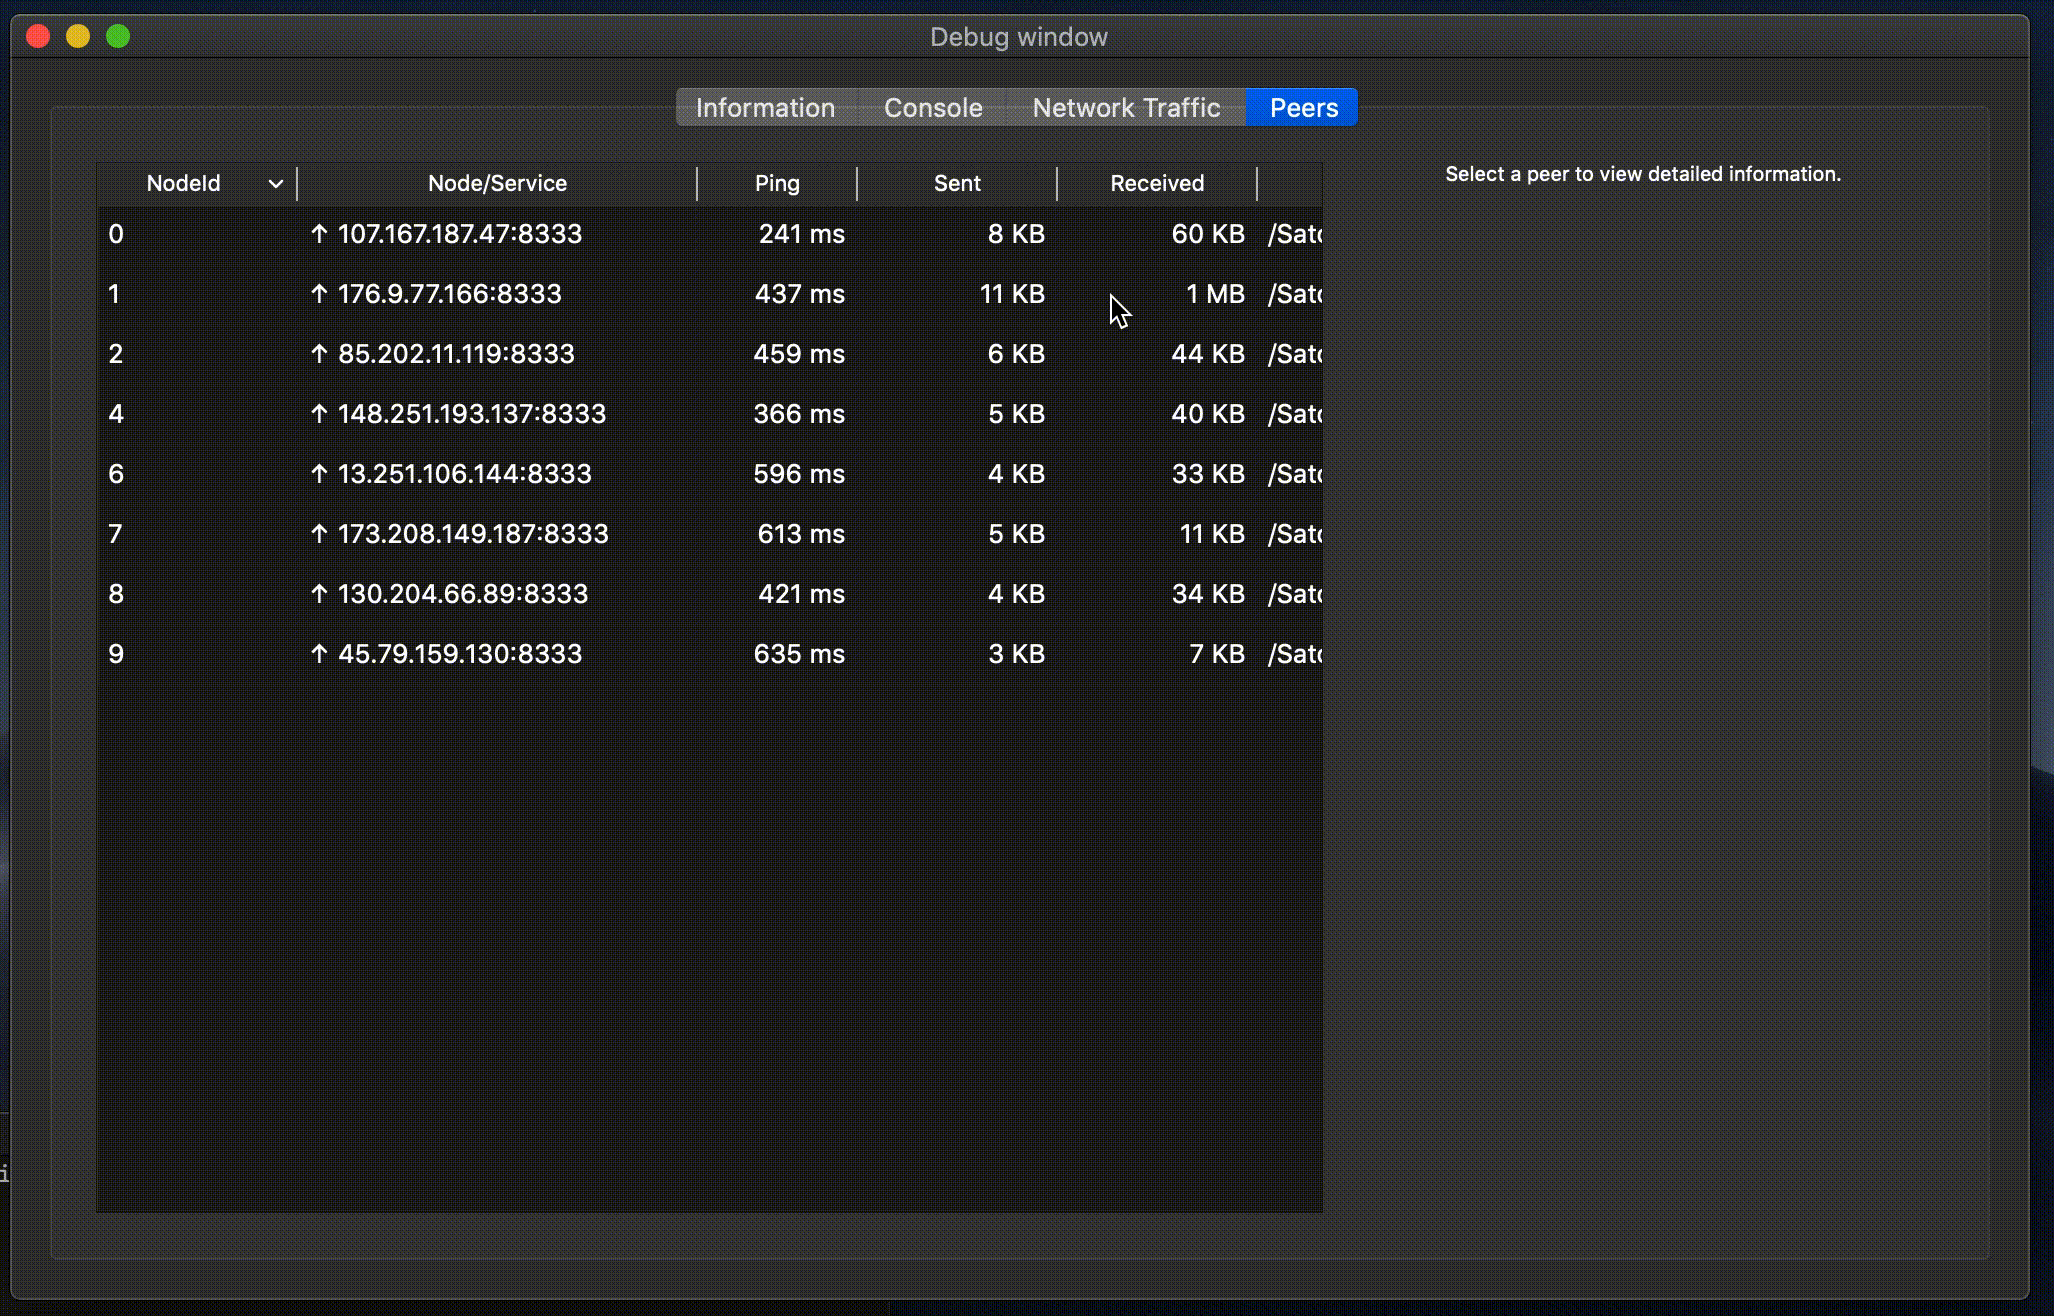The height and width of the screenshot is (1316, 2054).
Task: Click outbound arrow icon for 148.251.193.137:8333
Action: click(319, 414)
